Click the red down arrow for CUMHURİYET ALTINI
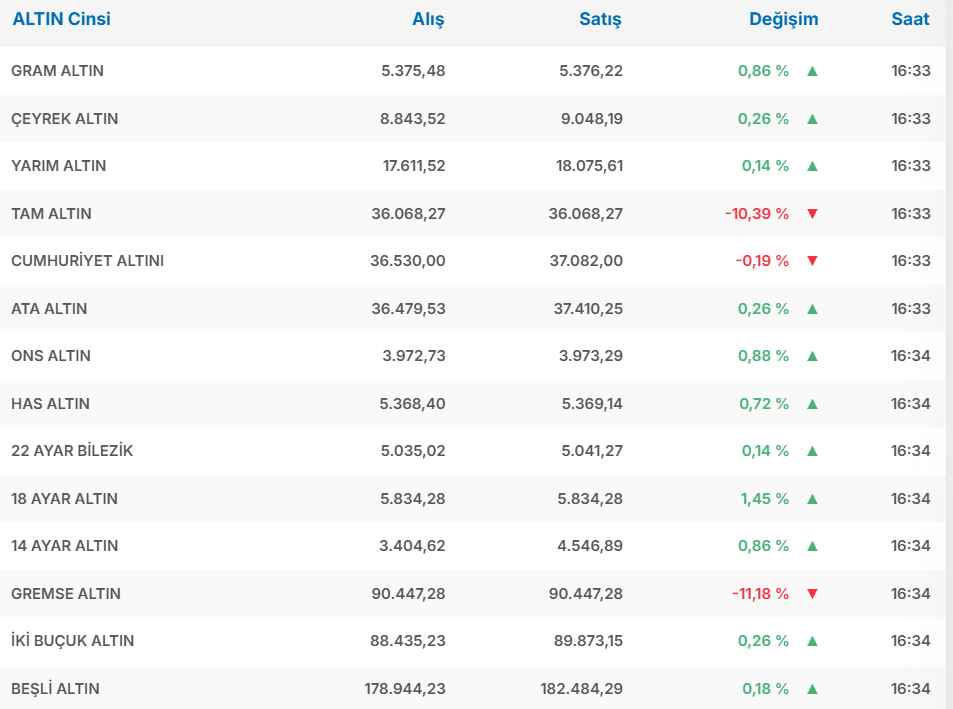This screenshot has width=953, height=709. tap(812, 261)
